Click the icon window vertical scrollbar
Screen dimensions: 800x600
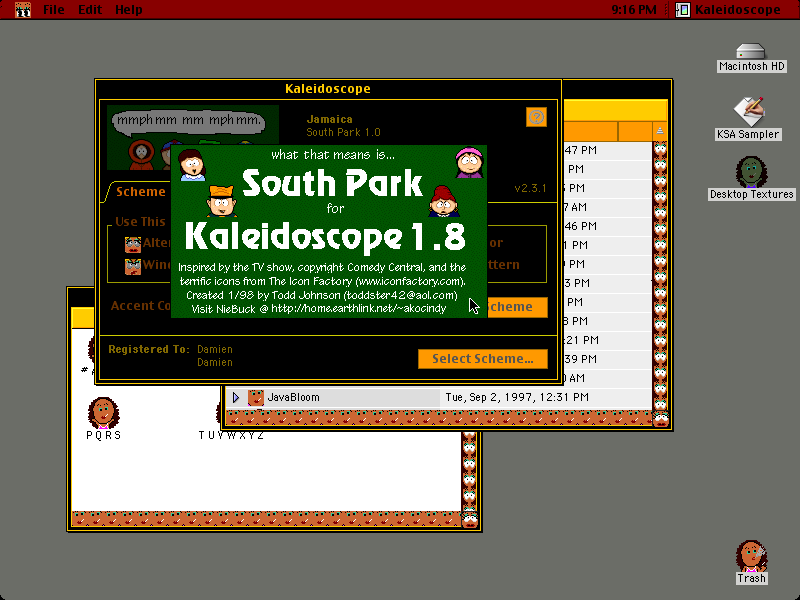click(469, 470)
